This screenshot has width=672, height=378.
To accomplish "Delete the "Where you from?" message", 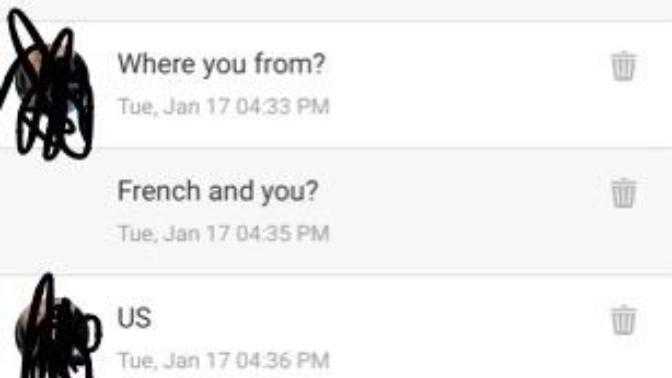I will pyautogui.click(x=623, y=66).
